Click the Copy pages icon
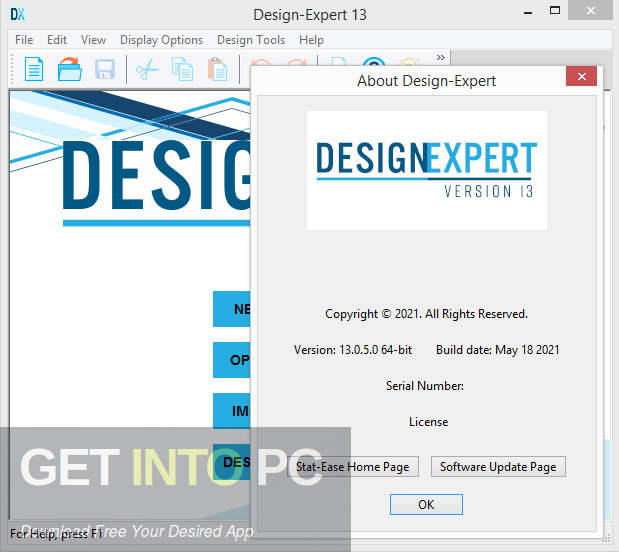This screenshot has height=552, width=619. [182, 69]
